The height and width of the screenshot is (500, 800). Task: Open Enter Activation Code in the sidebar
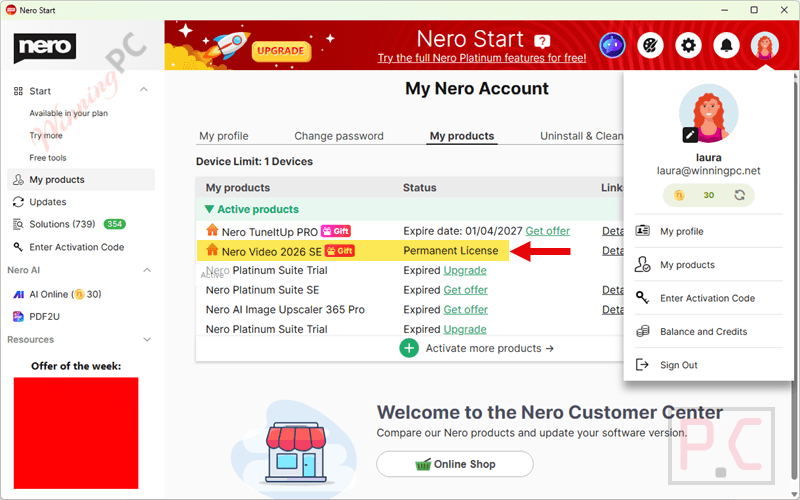[77, 247]
